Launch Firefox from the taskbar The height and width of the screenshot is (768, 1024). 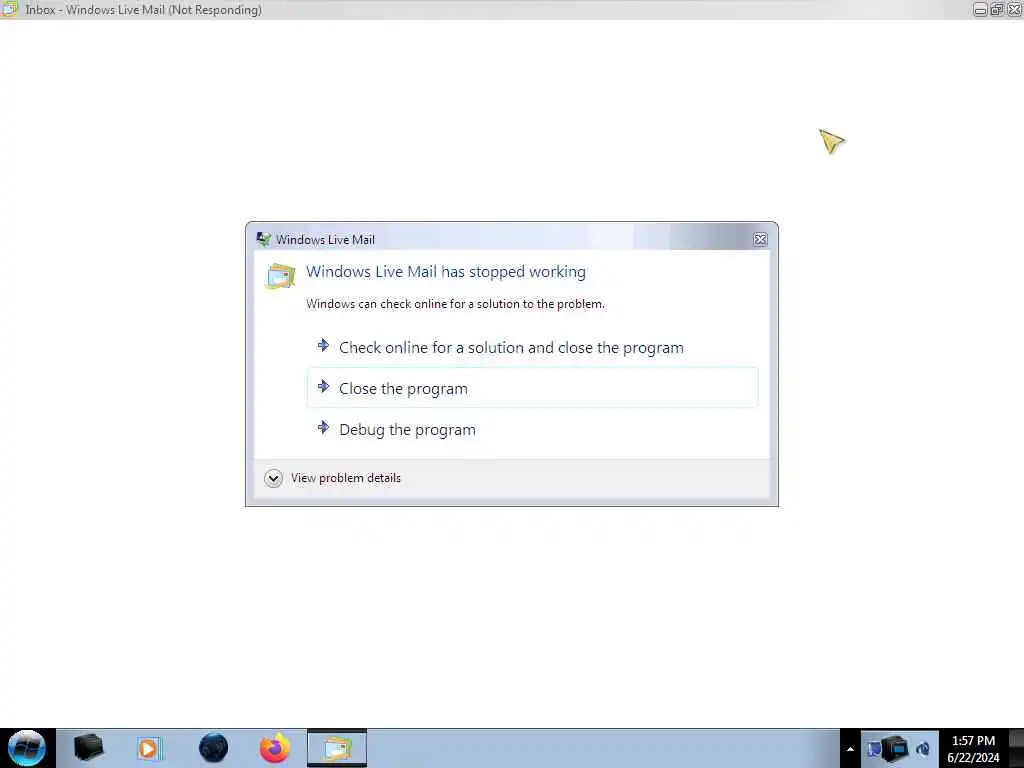[275, 748]
